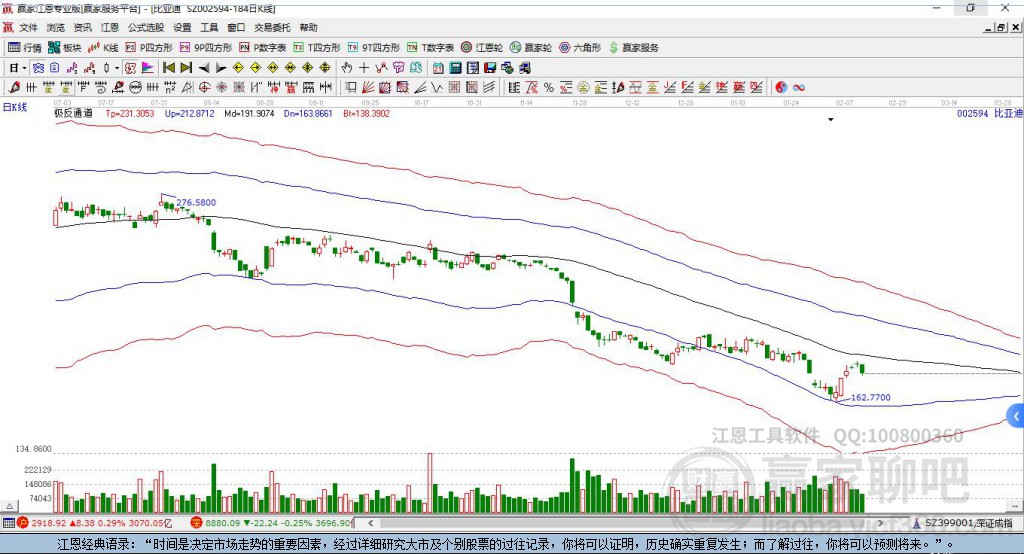
Task: Click the Shenzhen index 8880.09 status
Action: 271,523
